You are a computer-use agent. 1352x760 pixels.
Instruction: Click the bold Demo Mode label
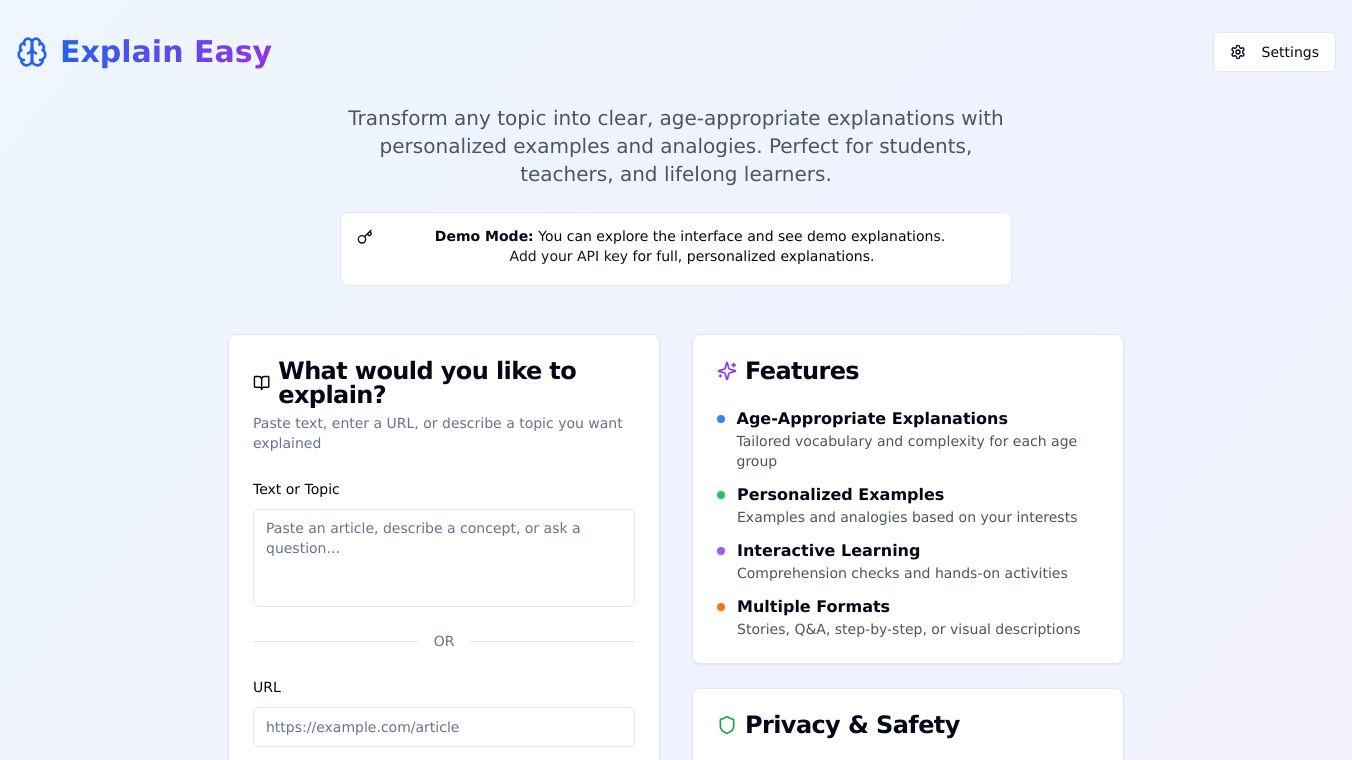coord(484,237)
